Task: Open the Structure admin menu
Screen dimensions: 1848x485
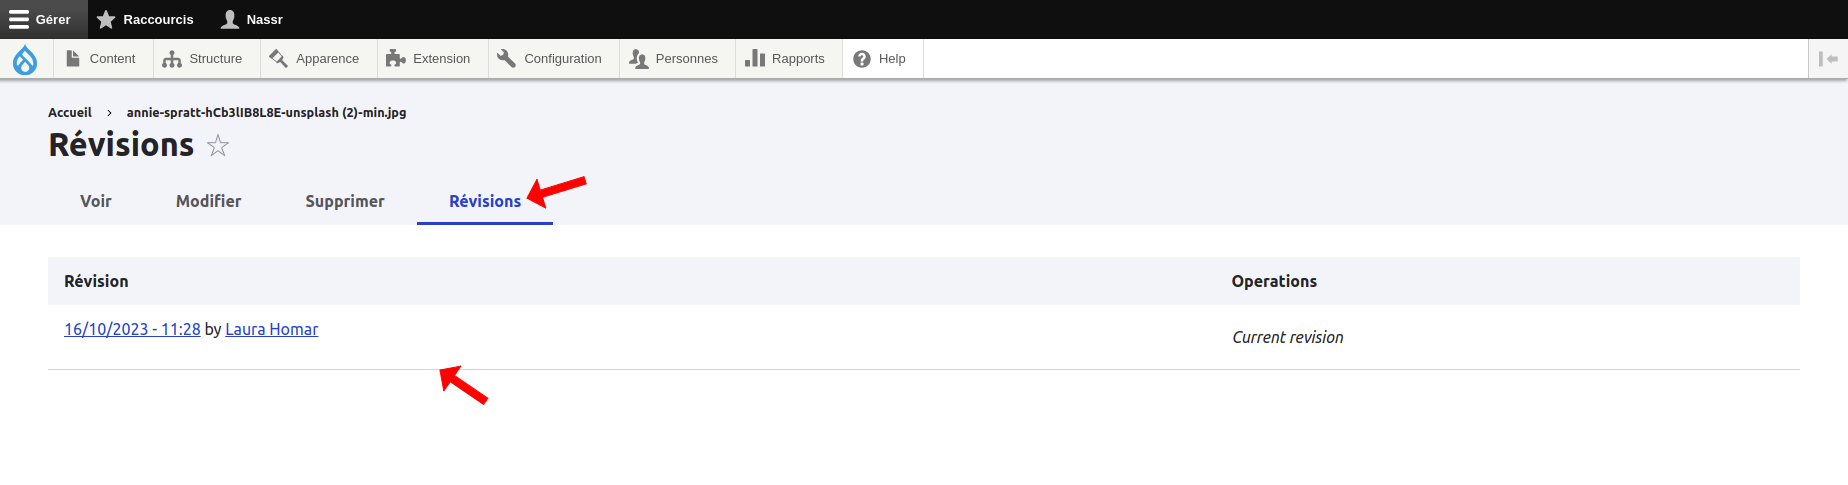Action: 203,59
